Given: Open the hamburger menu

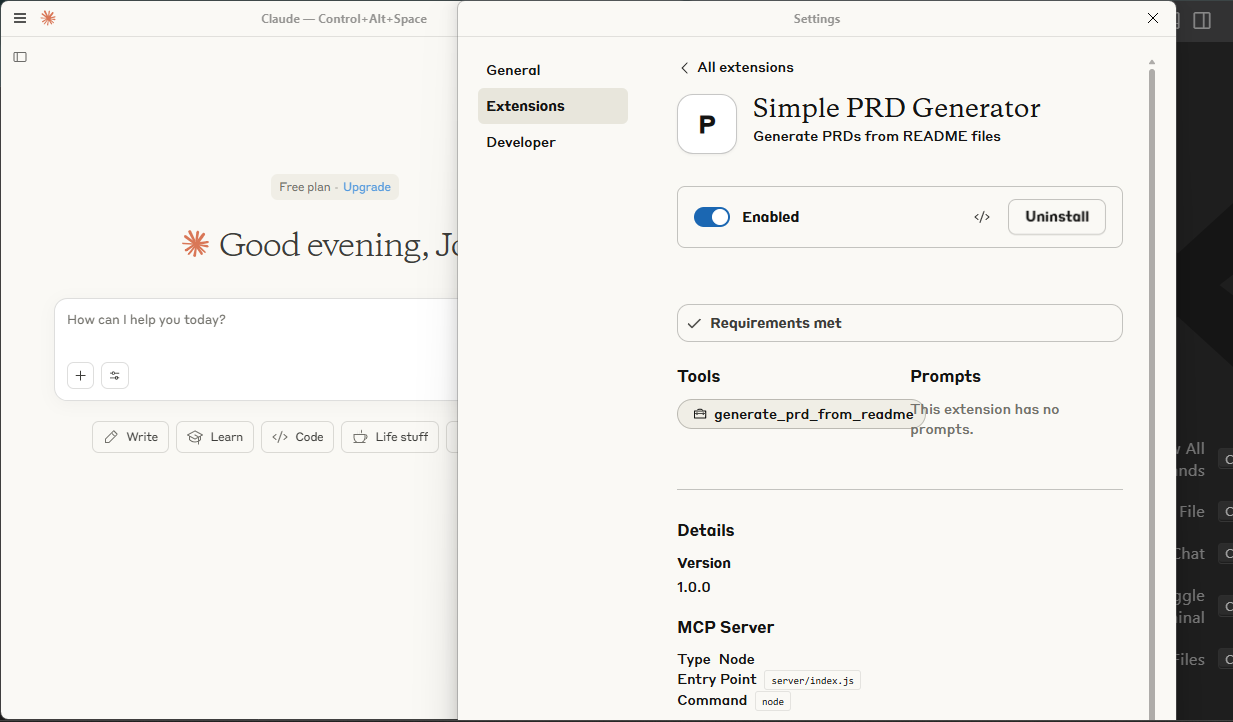Looking at the screenshot, I should (20, 18).
